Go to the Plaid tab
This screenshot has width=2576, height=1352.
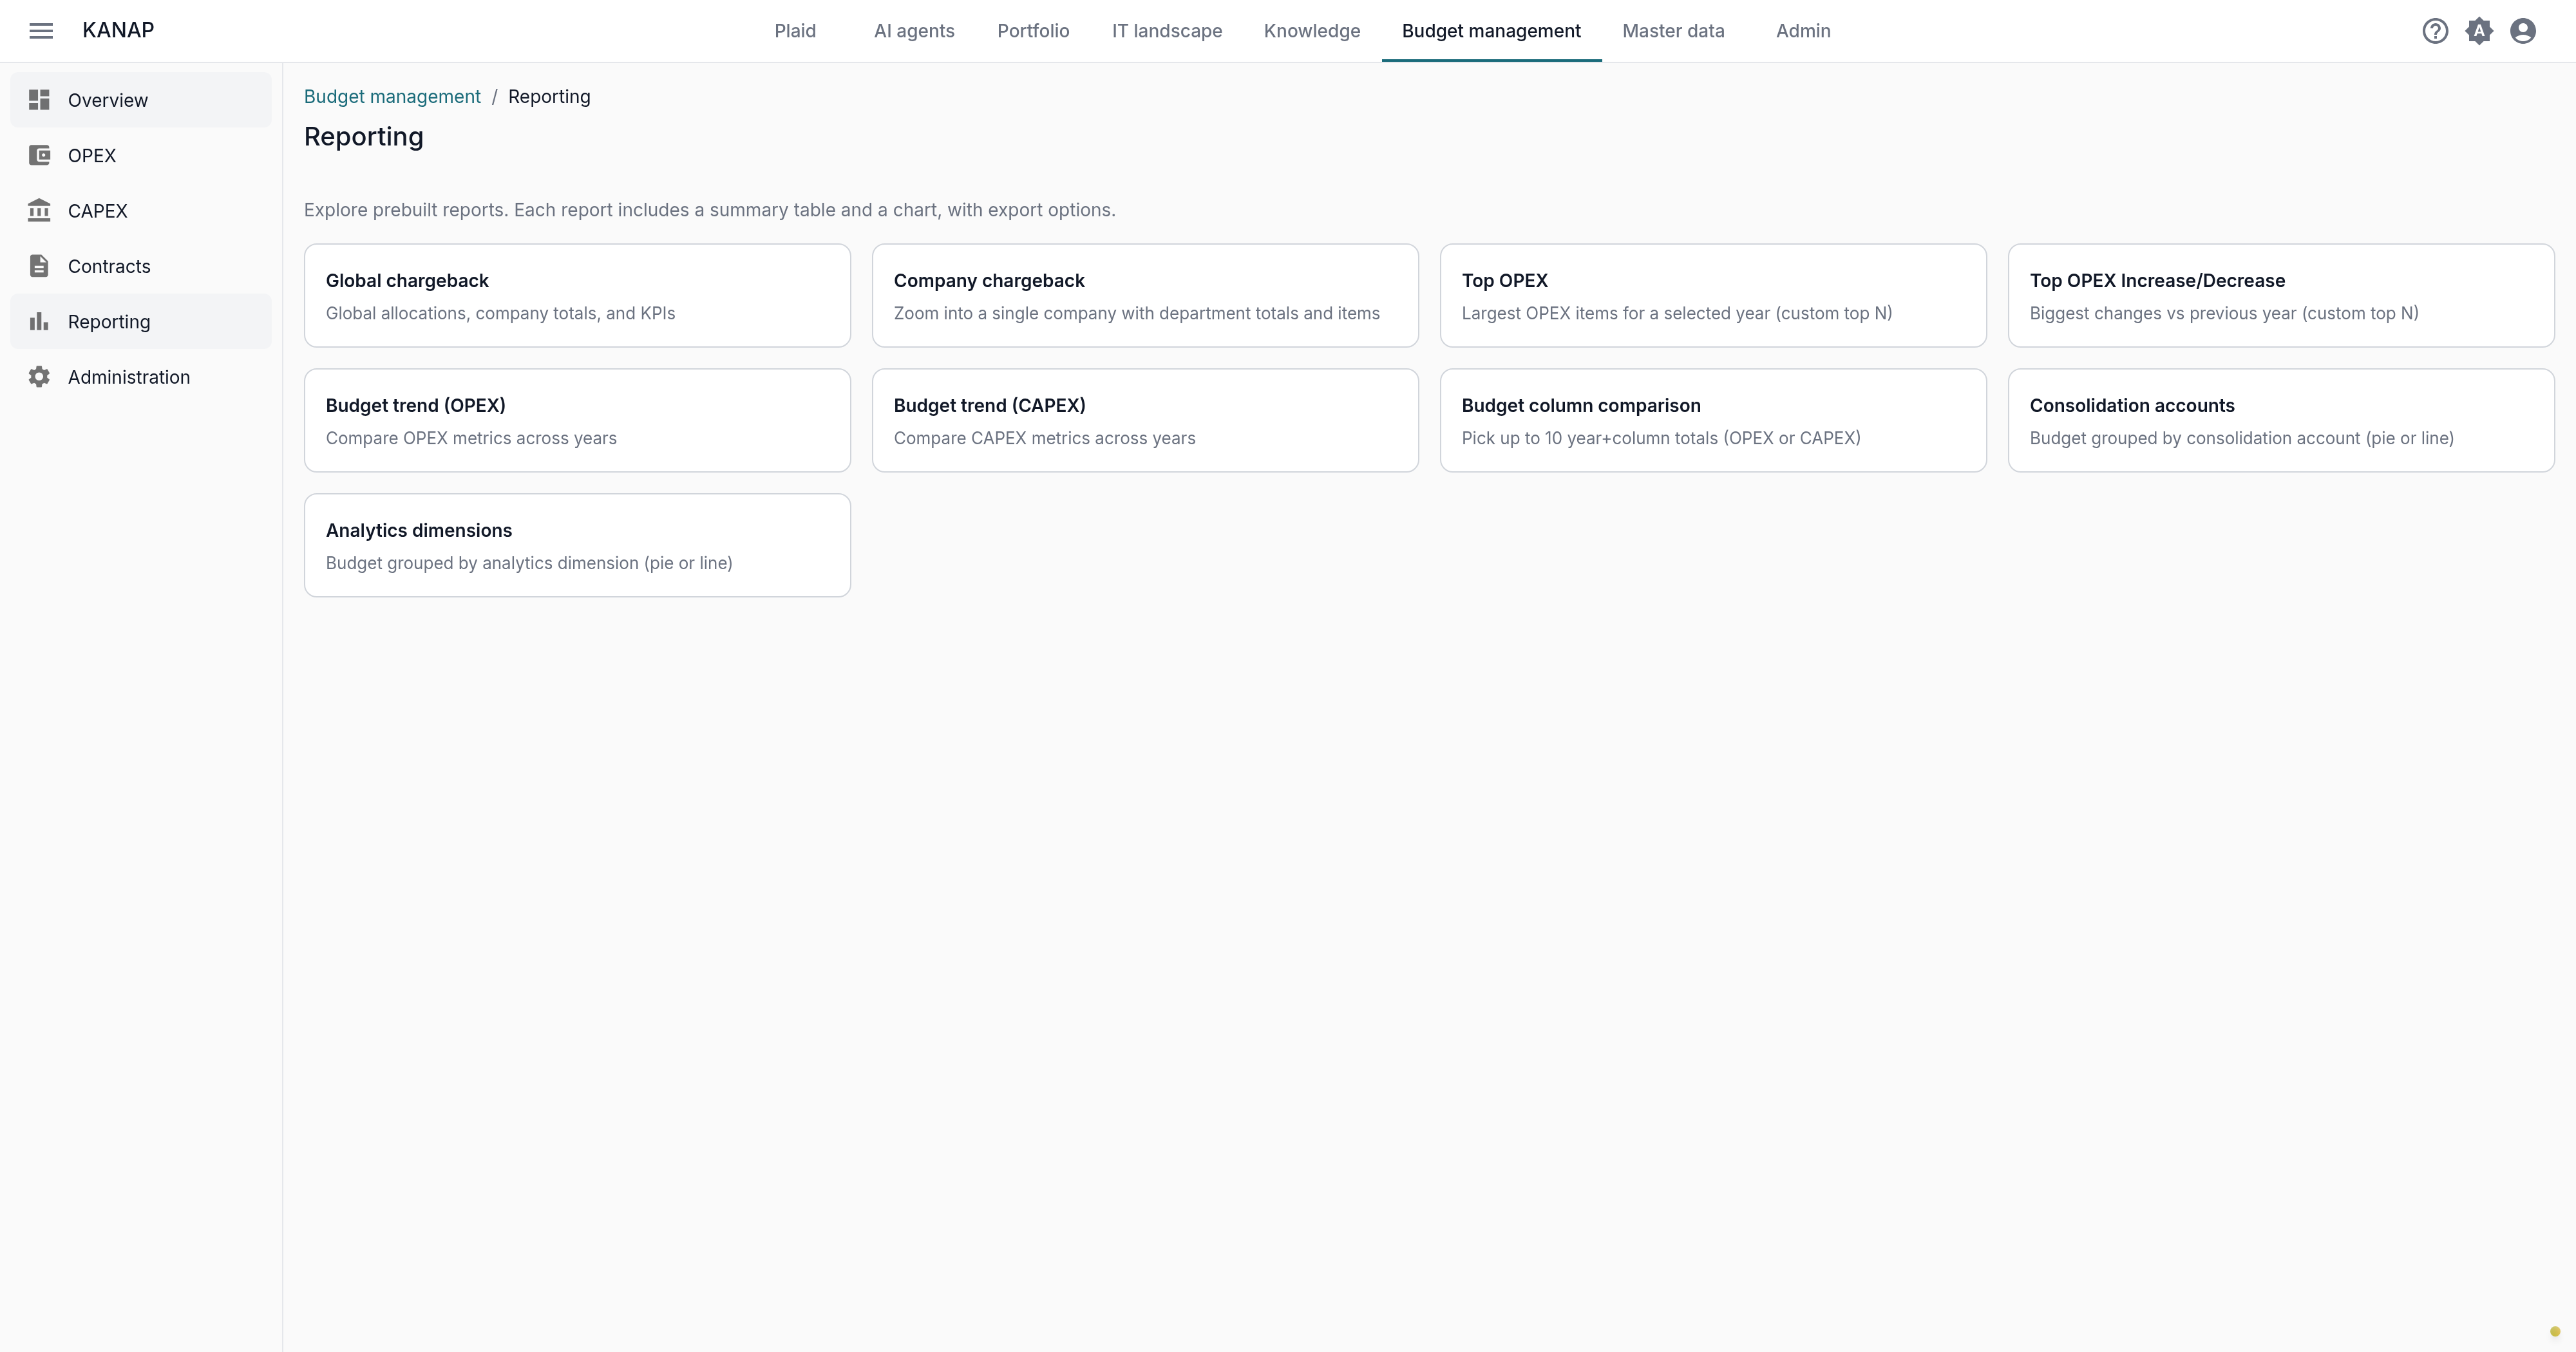[x=795, y=31]
